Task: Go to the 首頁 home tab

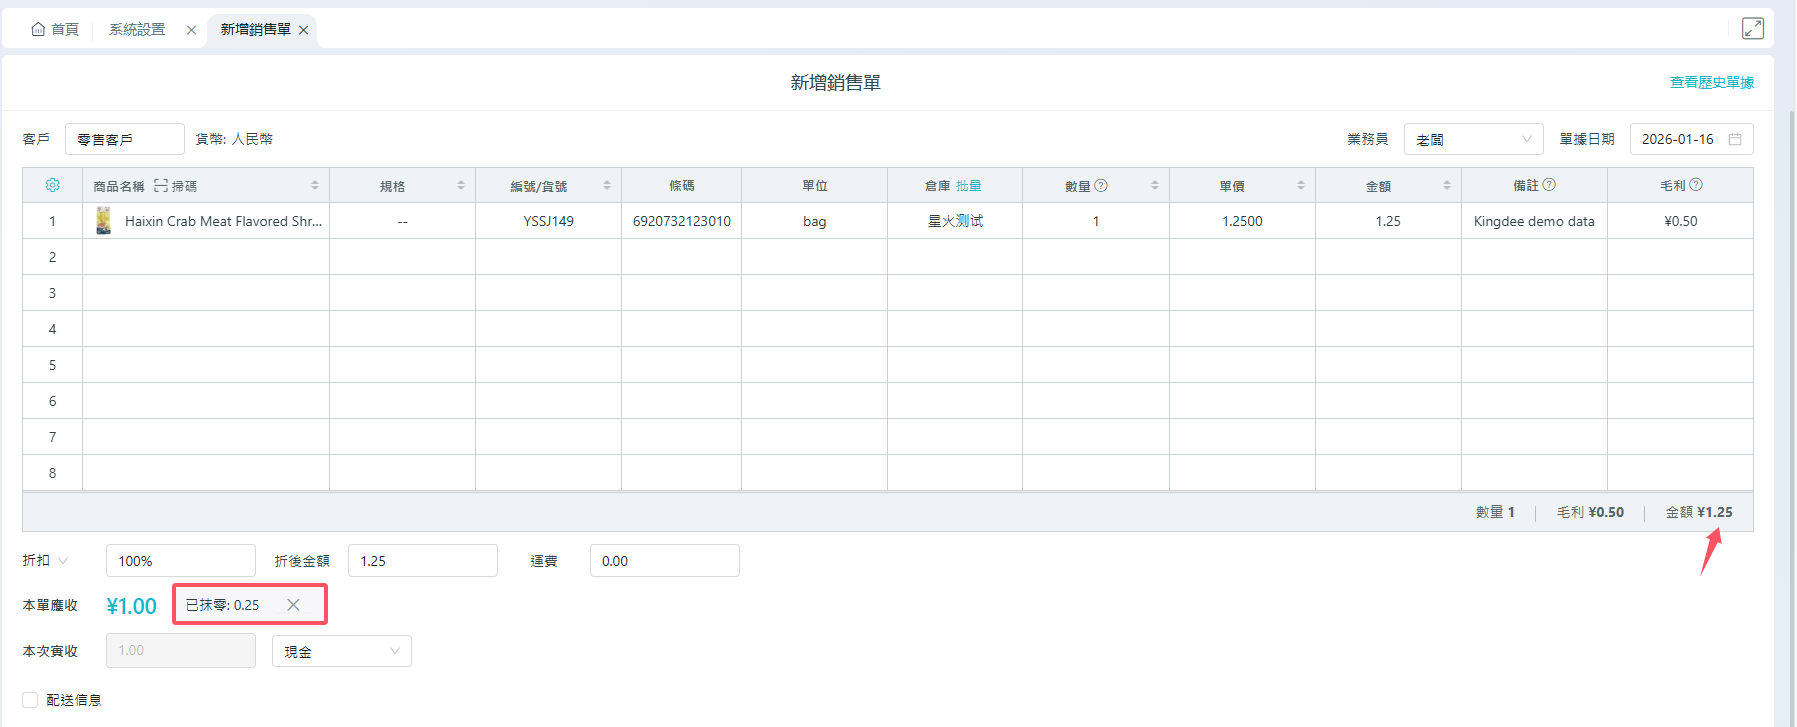Action: click(x=56, y=30)
